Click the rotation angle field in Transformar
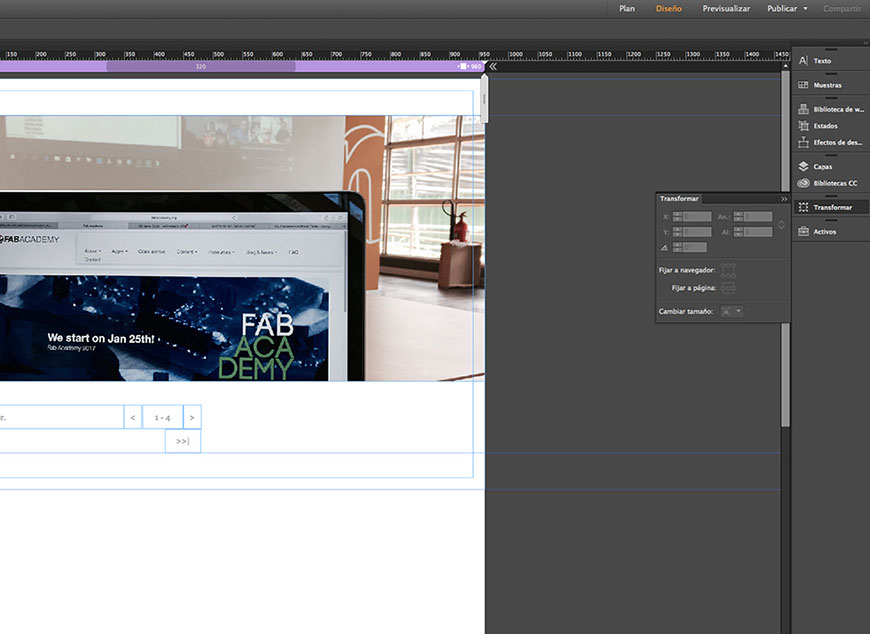 point(694,247)
